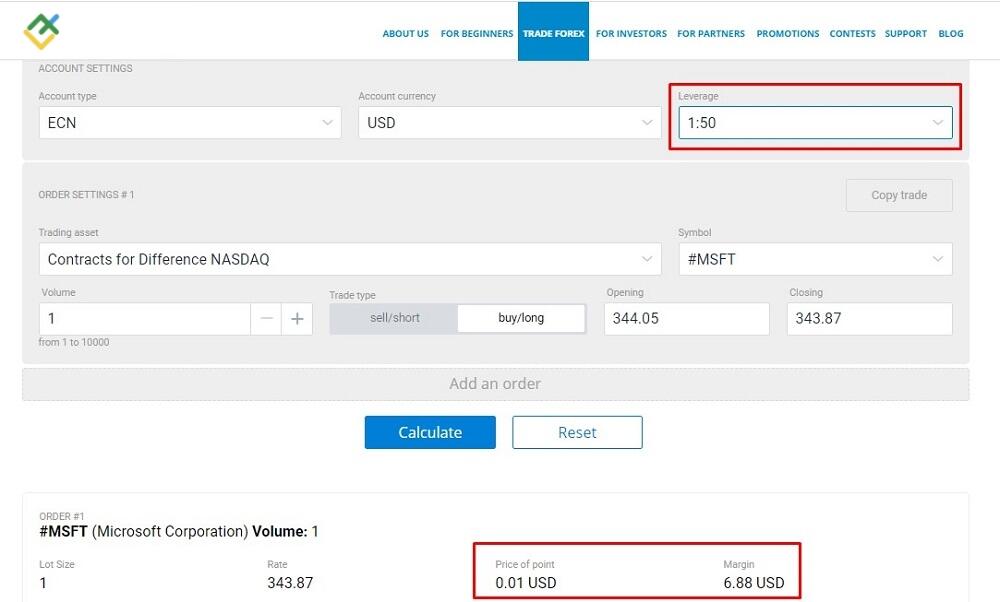Click the plus icon to increase volume
Screen dimensions: 1000x602
pyautogui.click(x=297, y=318)
